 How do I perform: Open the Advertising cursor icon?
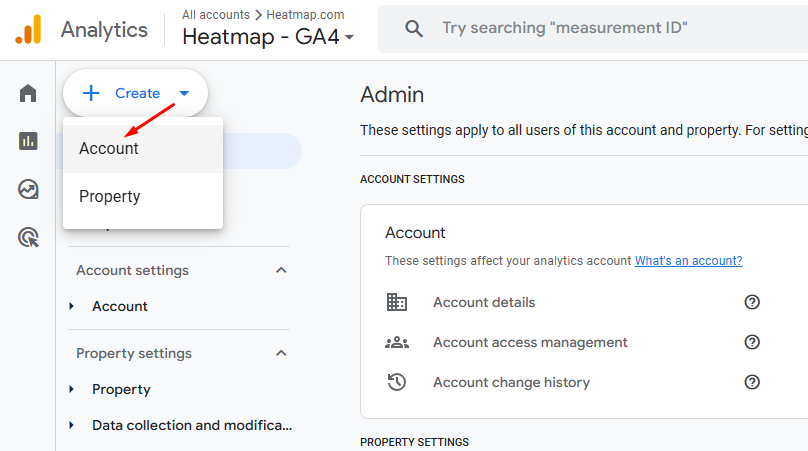click(x=28, y=237)
